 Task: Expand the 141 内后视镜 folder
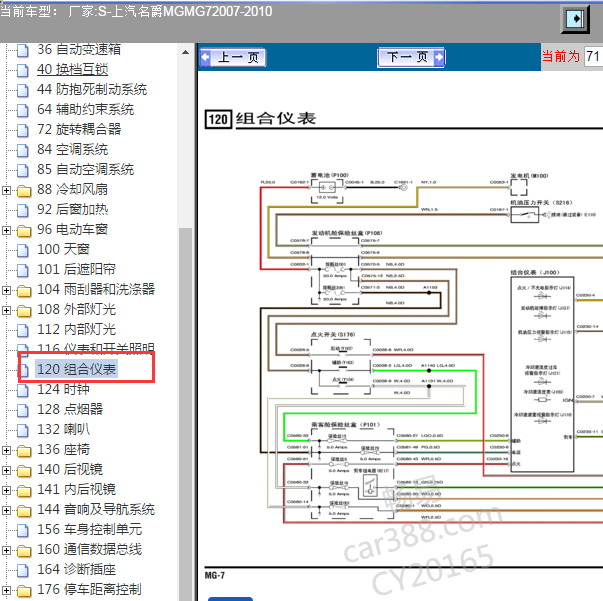tap(6, 490)
